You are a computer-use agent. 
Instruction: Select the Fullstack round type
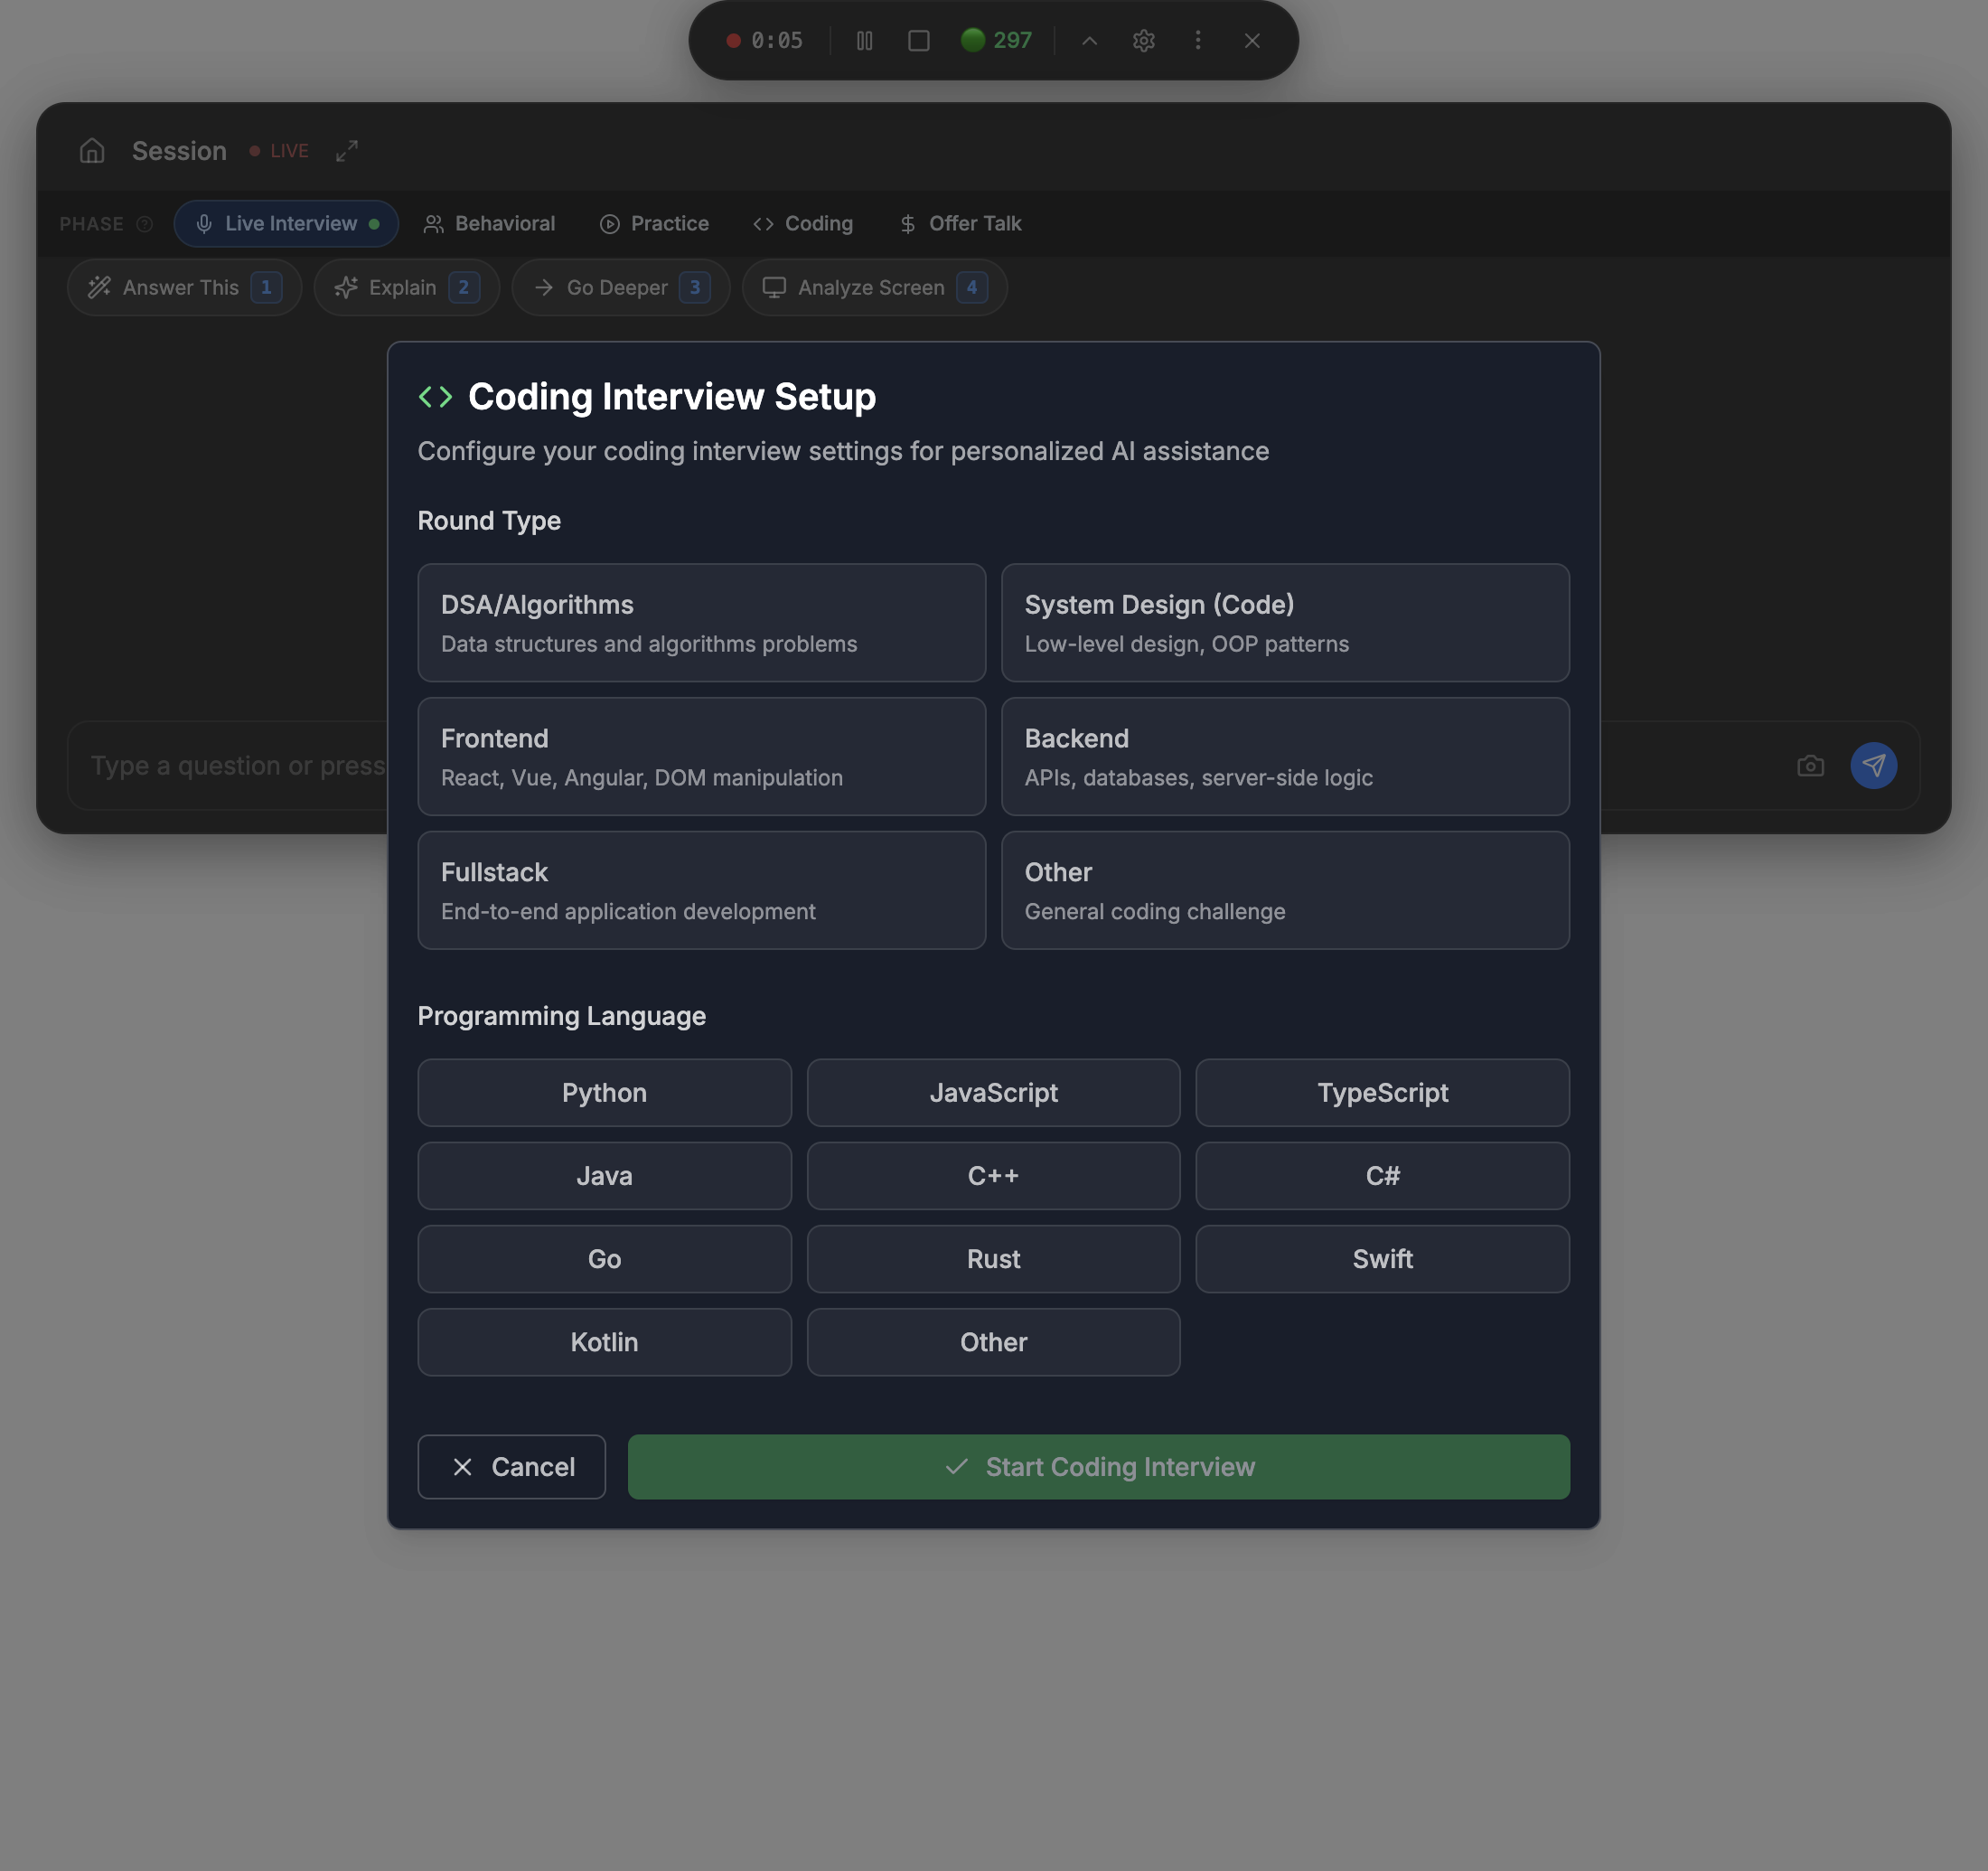pyautogui.click(x=702, y=891)
